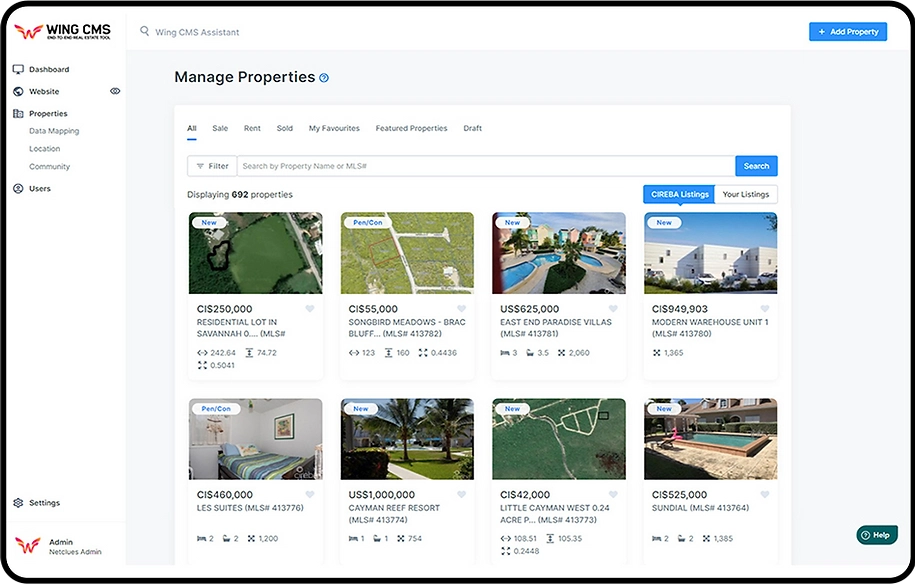Favorite the Sundial property listing
Screen dimensions: 915x584
point(765,494)
